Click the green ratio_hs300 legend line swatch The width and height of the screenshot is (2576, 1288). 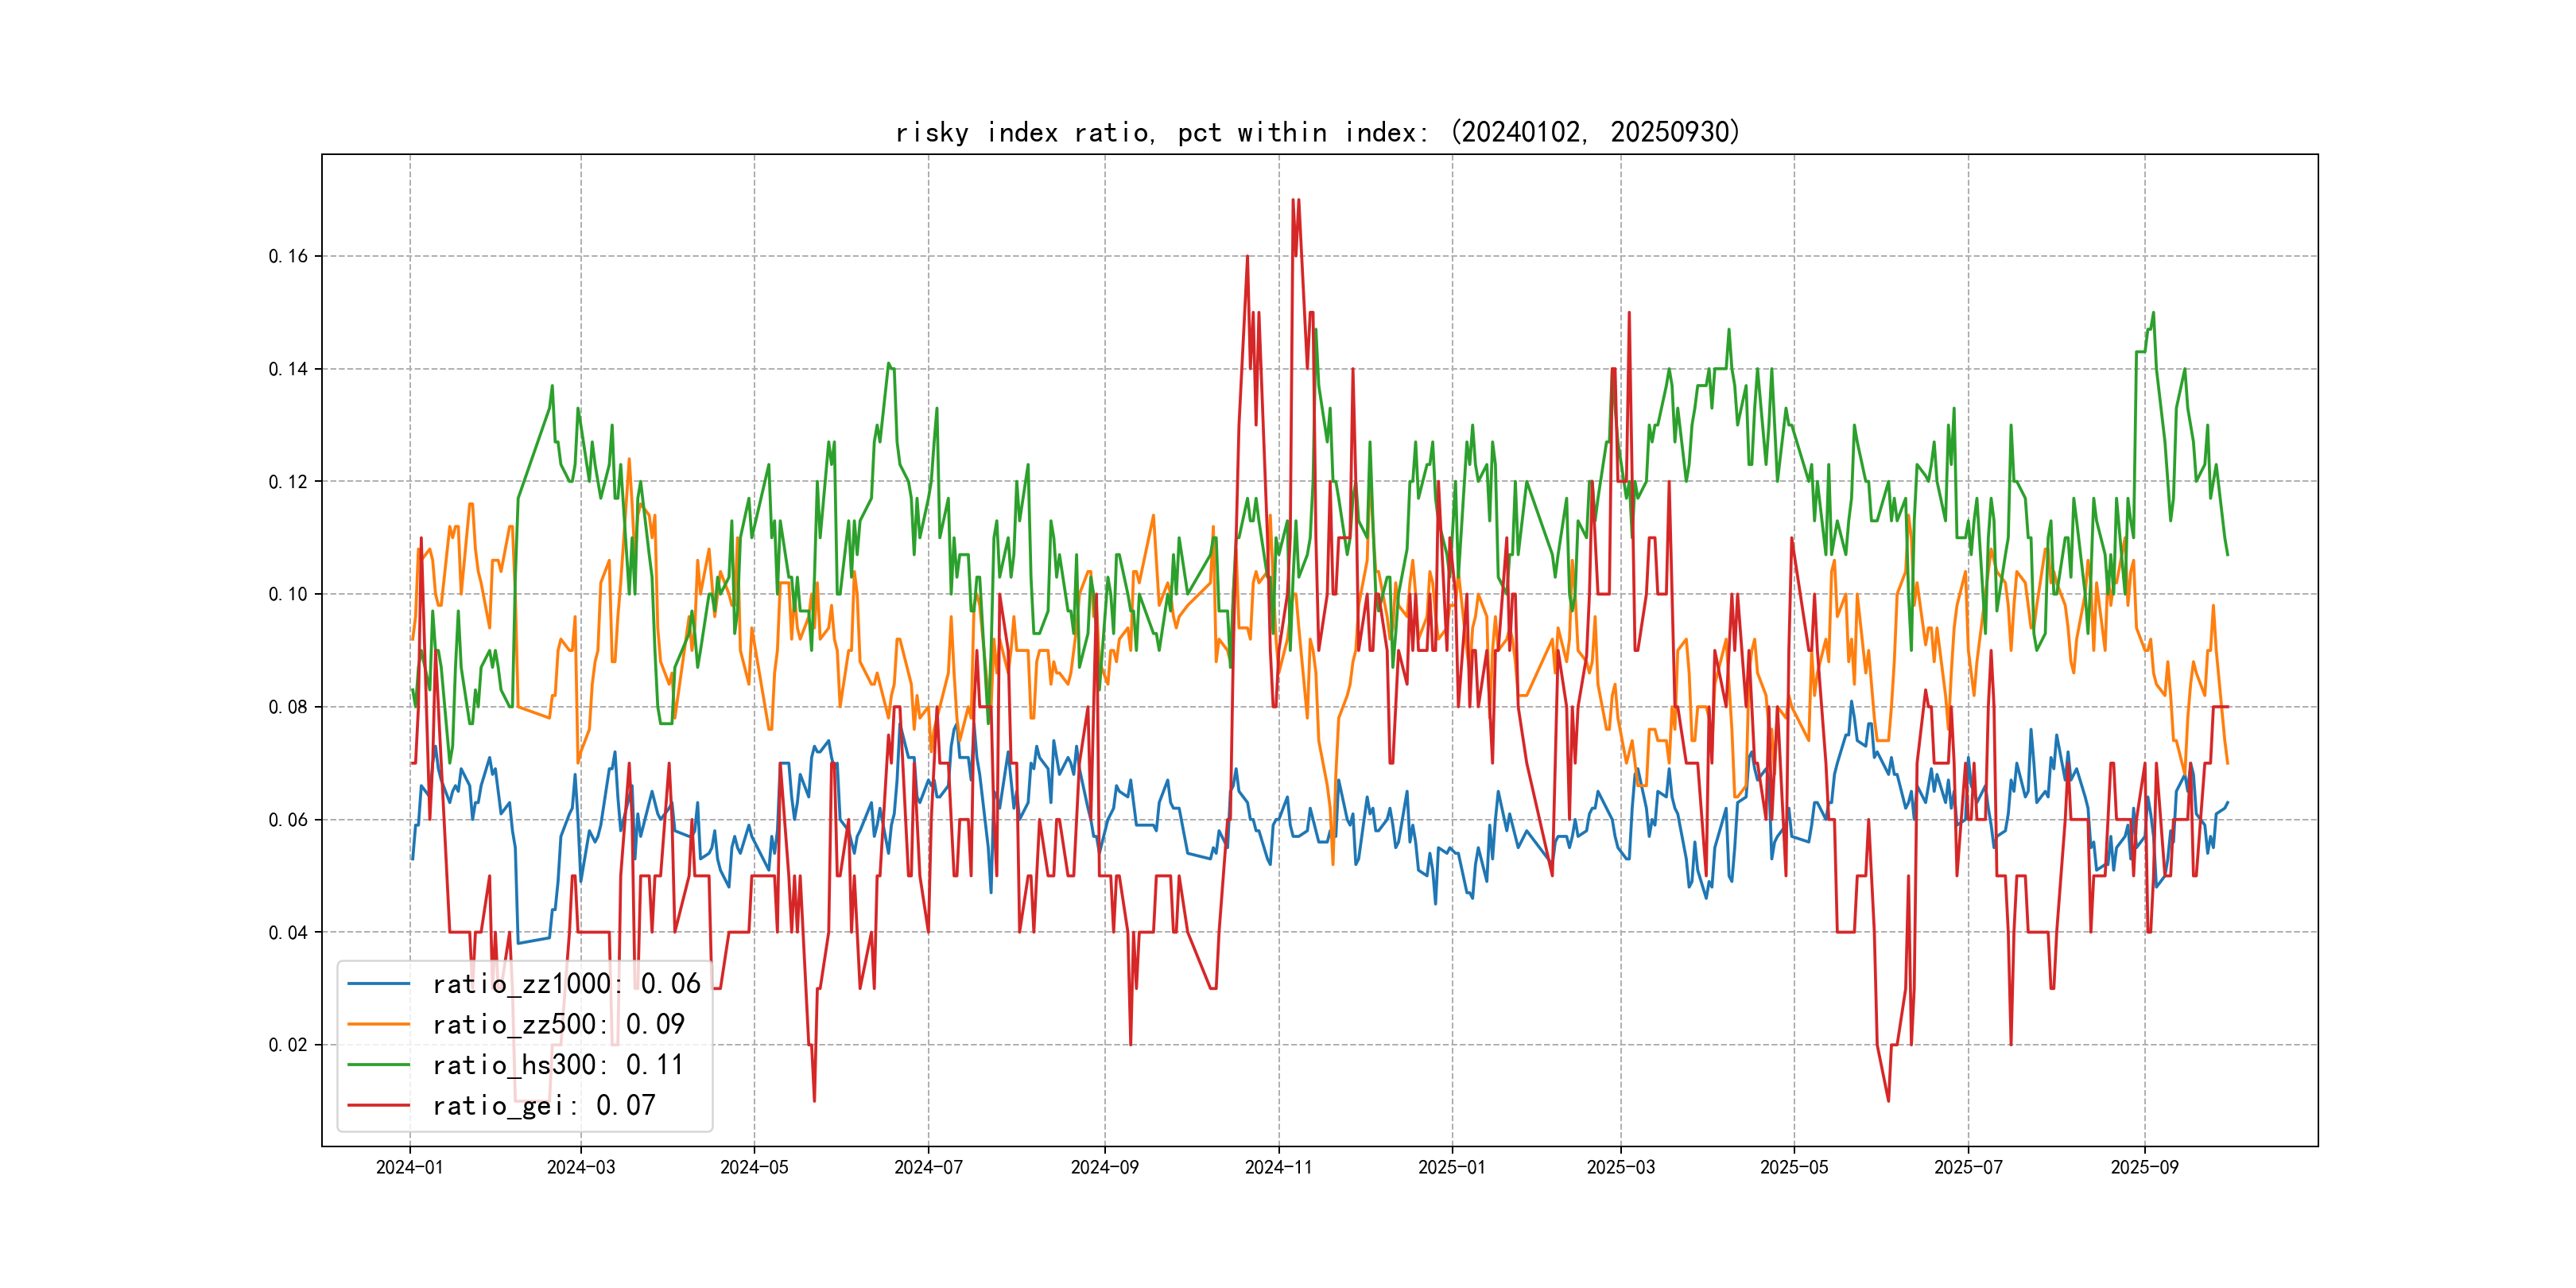[378, 1065]
